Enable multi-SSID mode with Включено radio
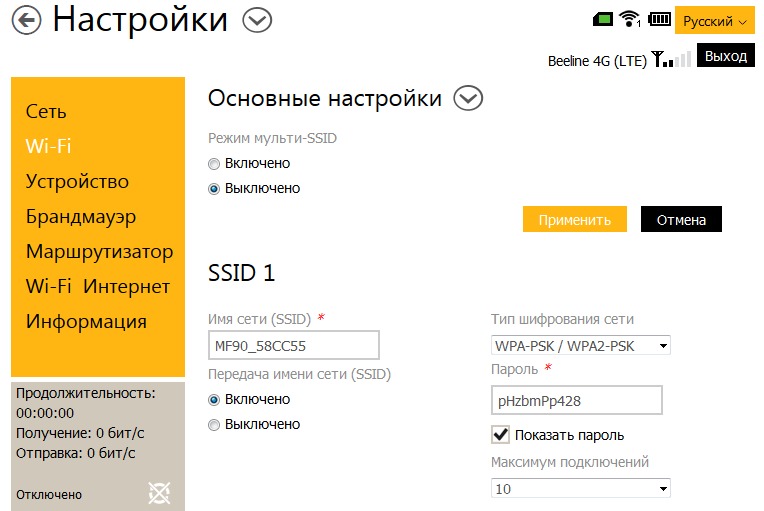 pyautogui.click(x=214, y=163)
